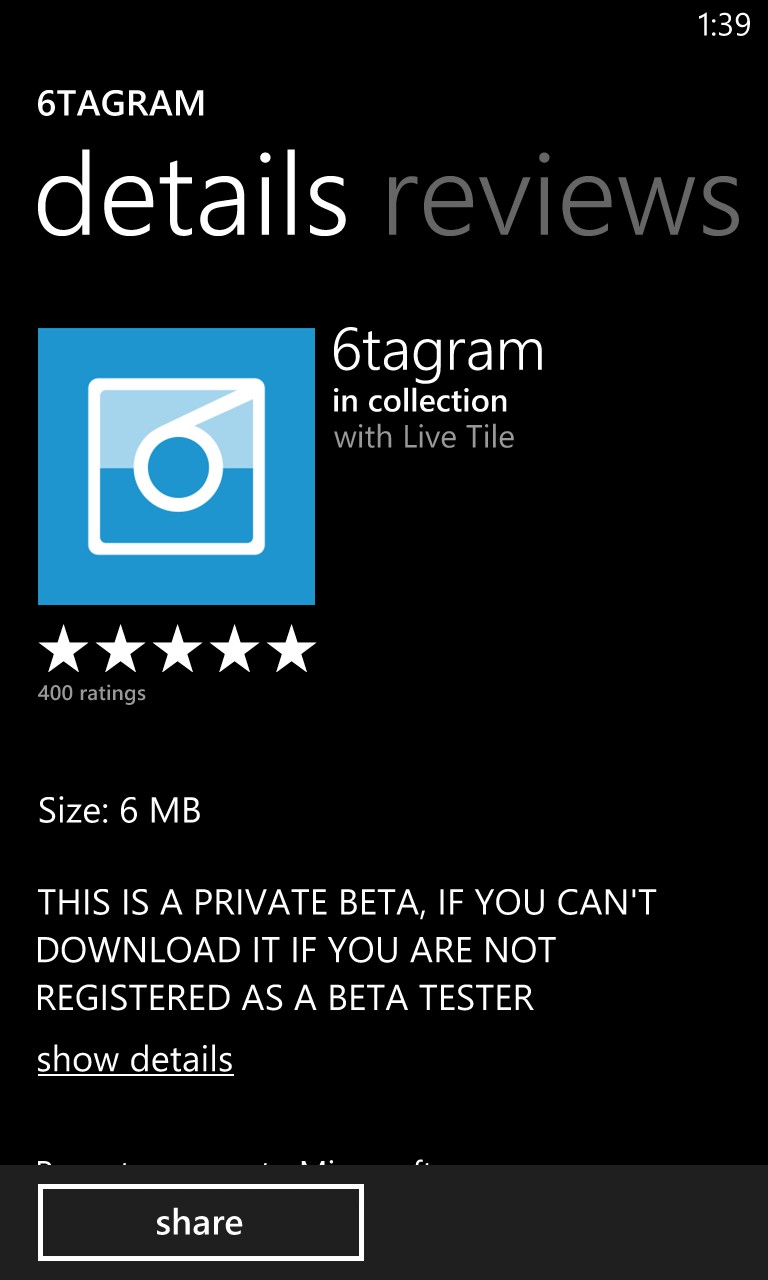Tap the 400 ratings count
The width and height of the screenshot is (768, 1280).
coord(92,693)
